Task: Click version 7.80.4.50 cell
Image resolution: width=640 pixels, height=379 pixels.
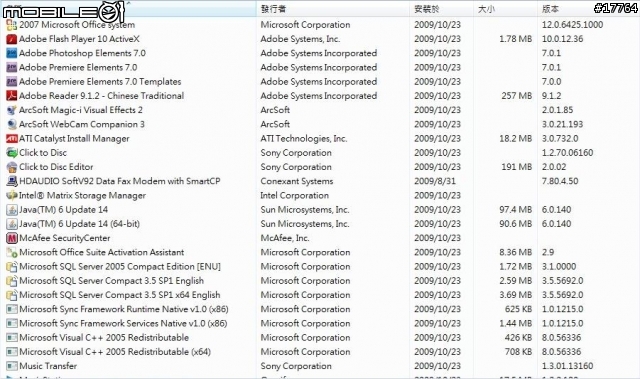Action: coord(560,181)
